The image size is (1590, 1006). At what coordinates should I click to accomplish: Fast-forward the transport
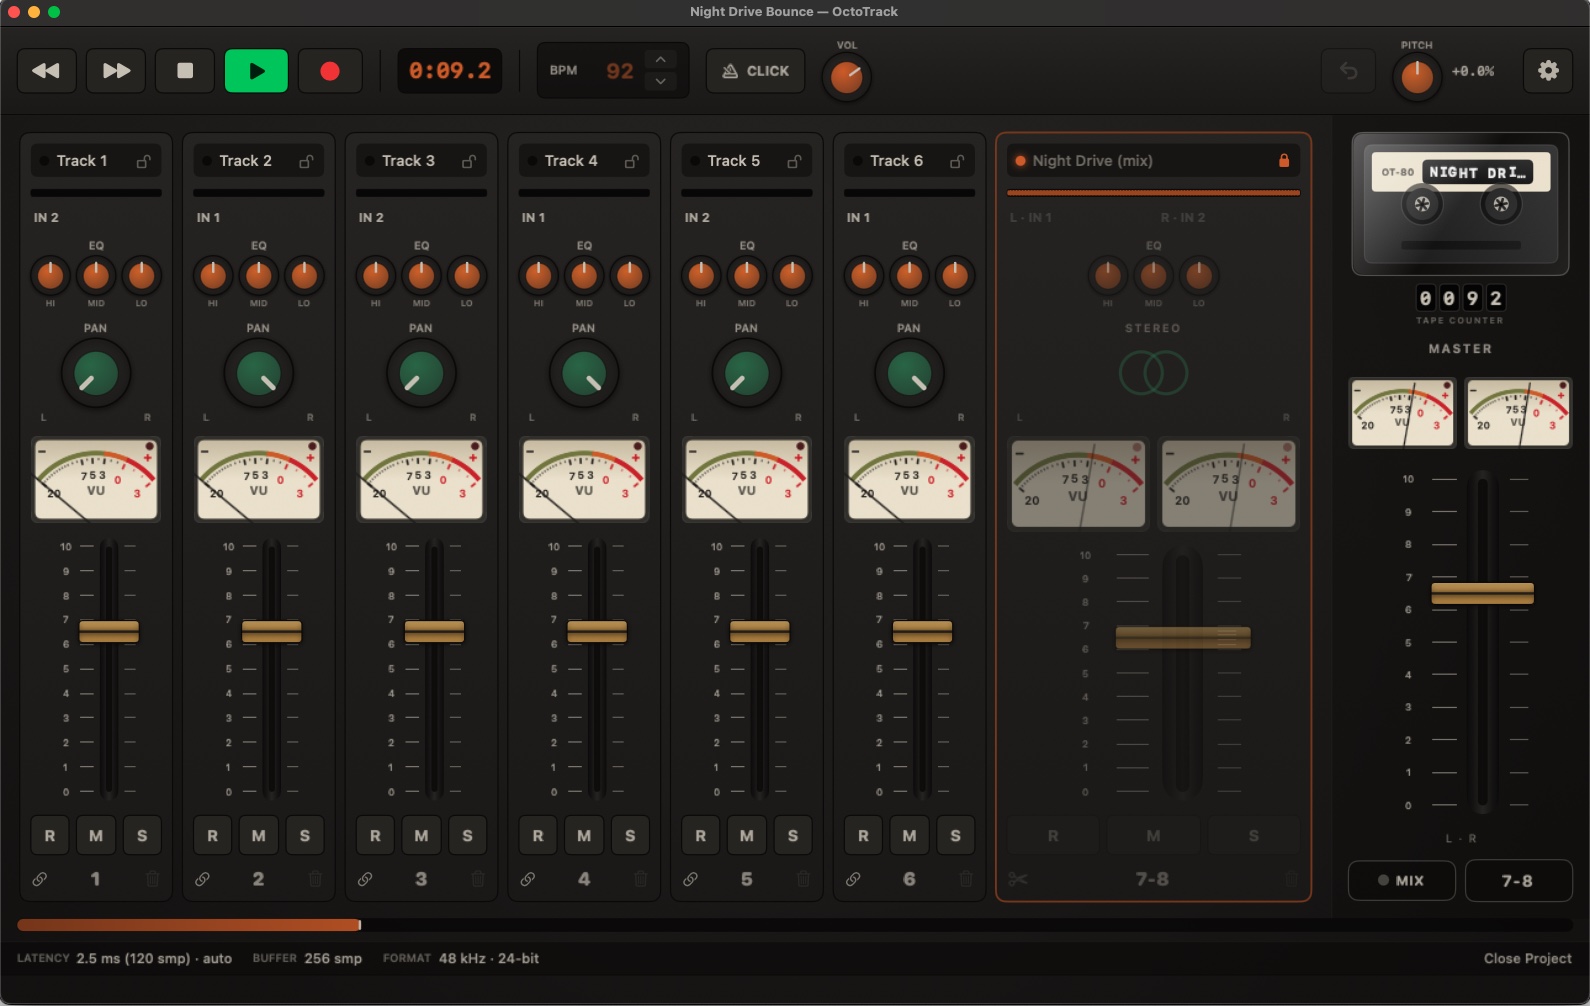point(116,71)
